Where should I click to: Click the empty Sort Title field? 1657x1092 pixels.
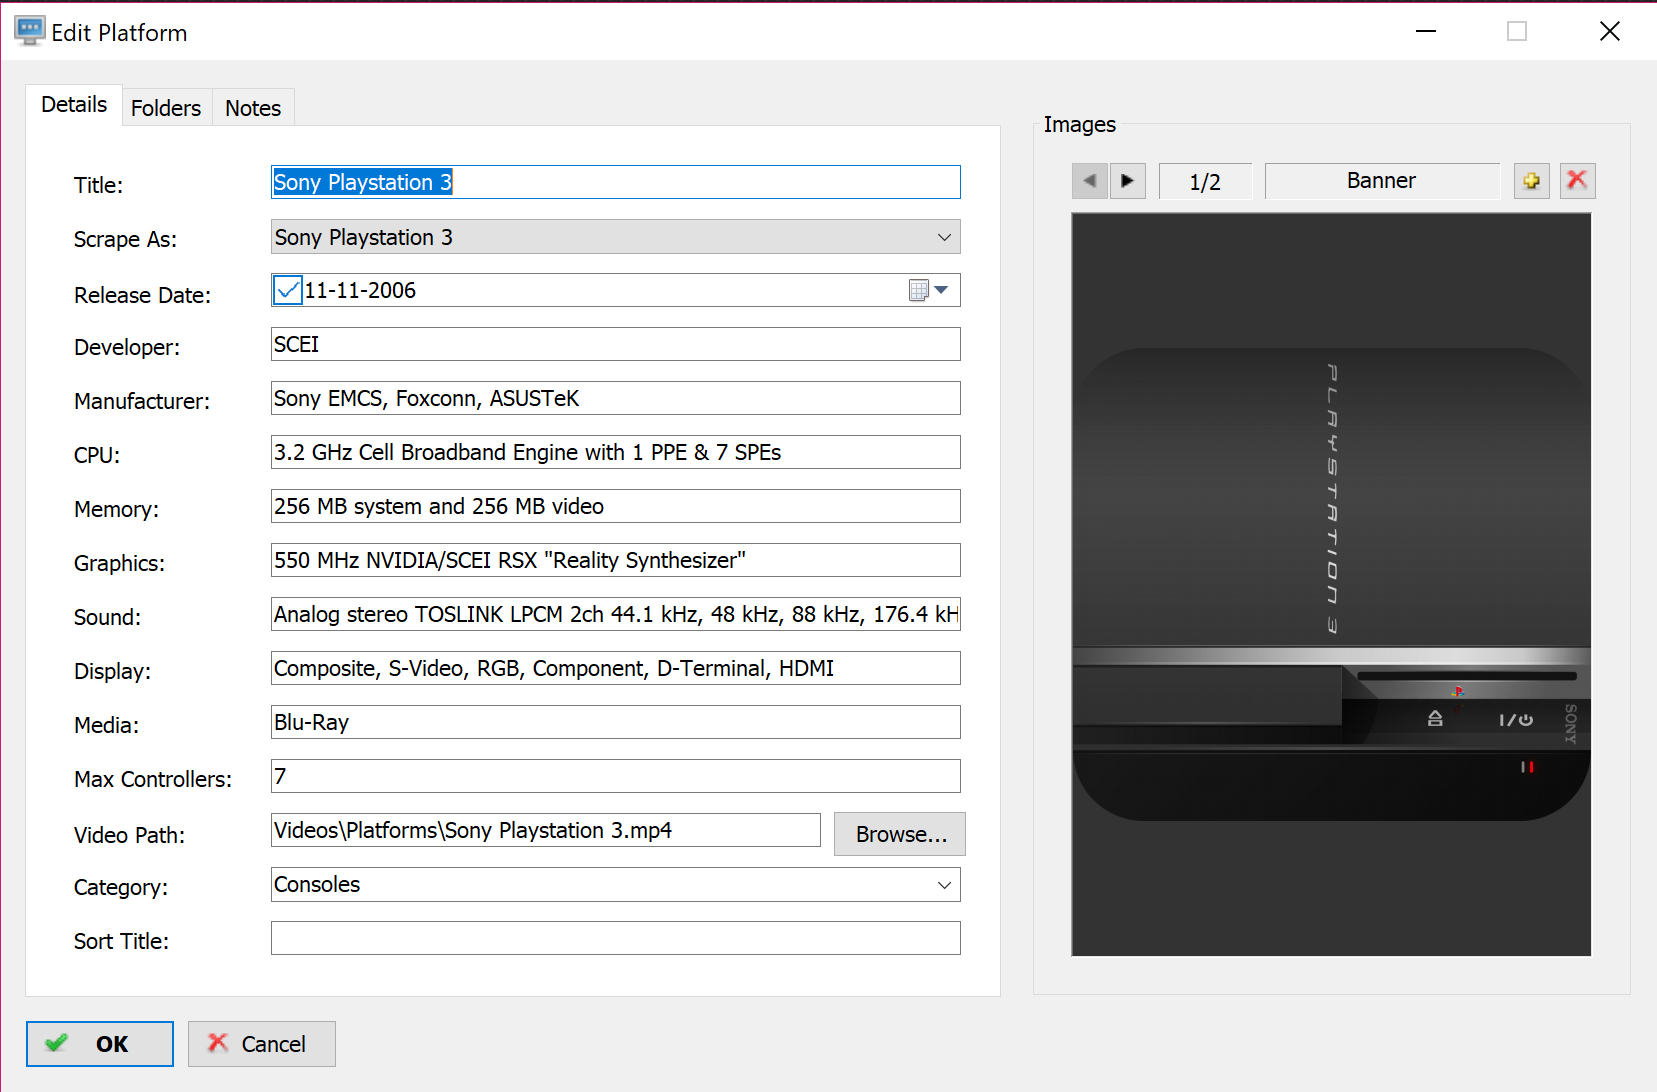616,938
